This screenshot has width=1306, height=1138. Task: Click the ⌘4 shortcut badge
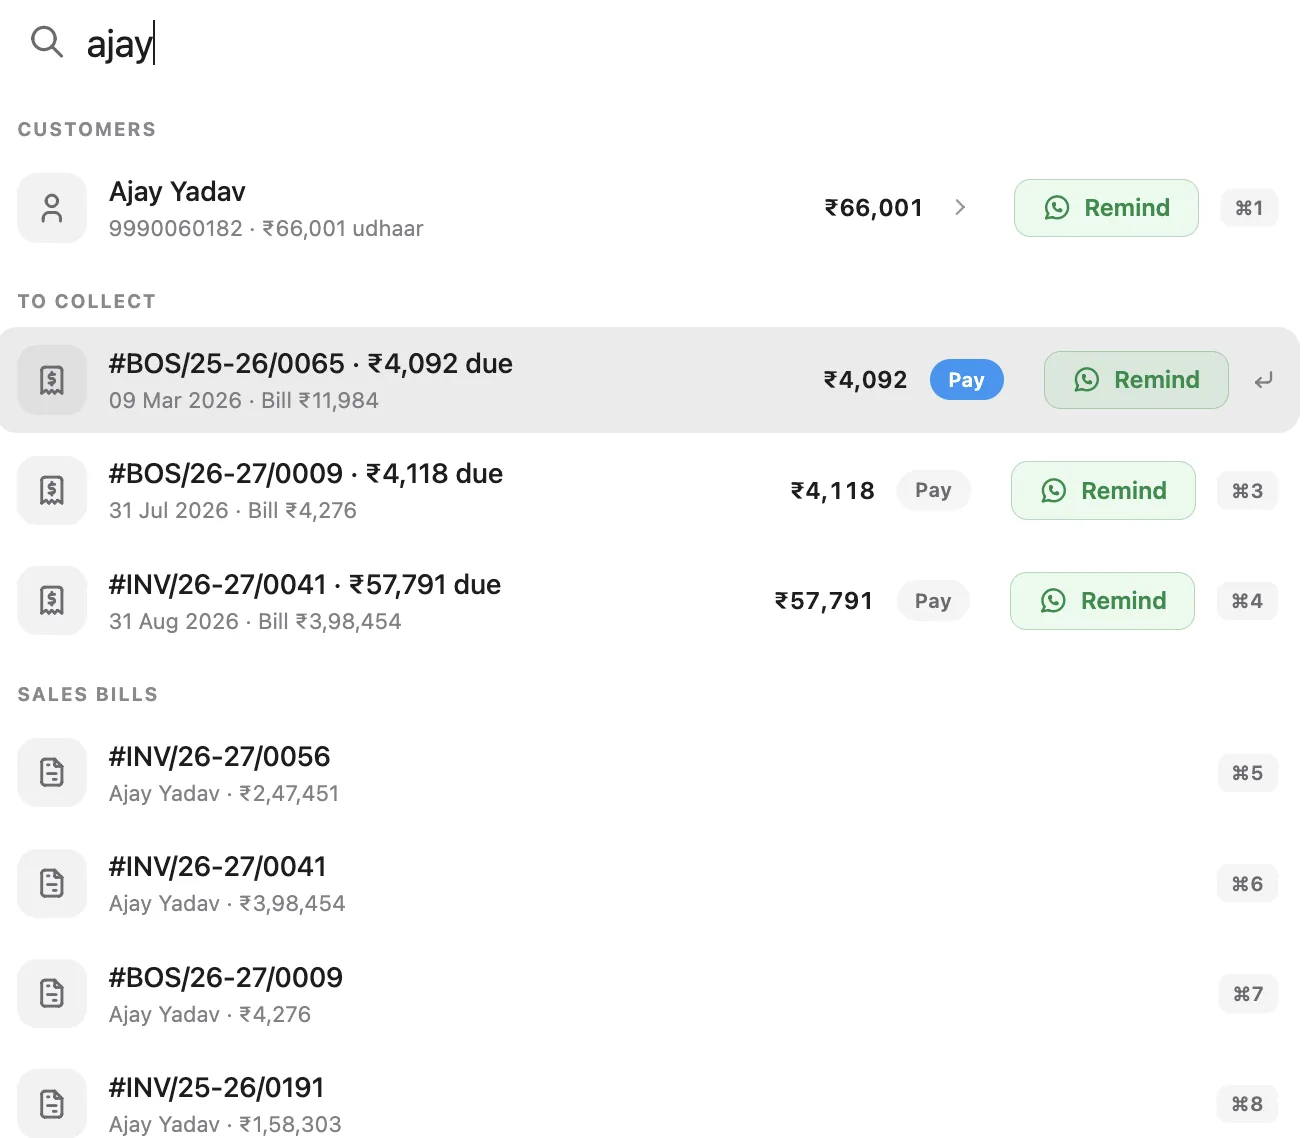point(1248,601)
